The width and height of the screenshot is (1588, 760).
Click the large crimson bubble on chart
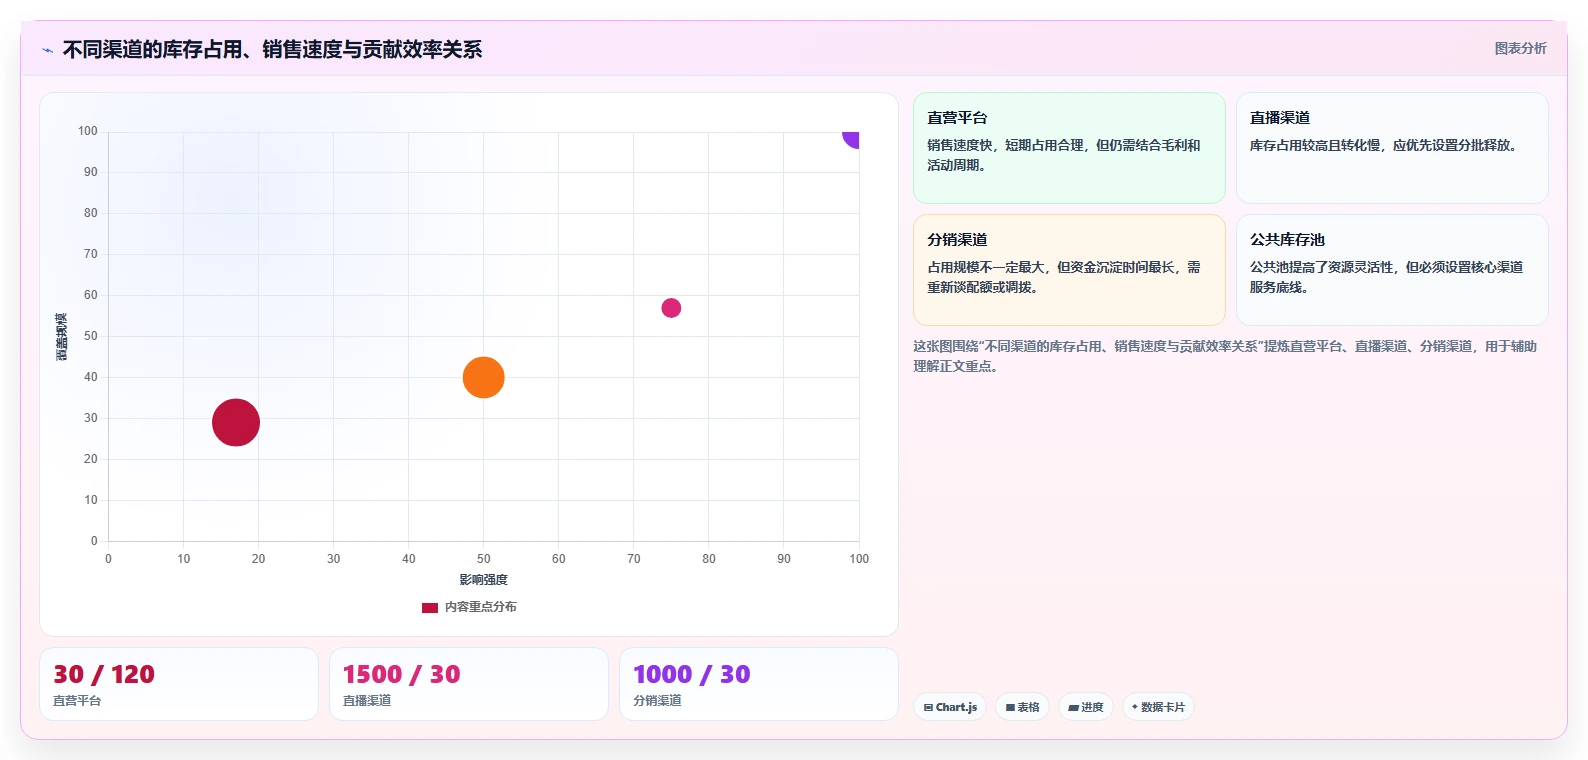(x=236, y=422)
